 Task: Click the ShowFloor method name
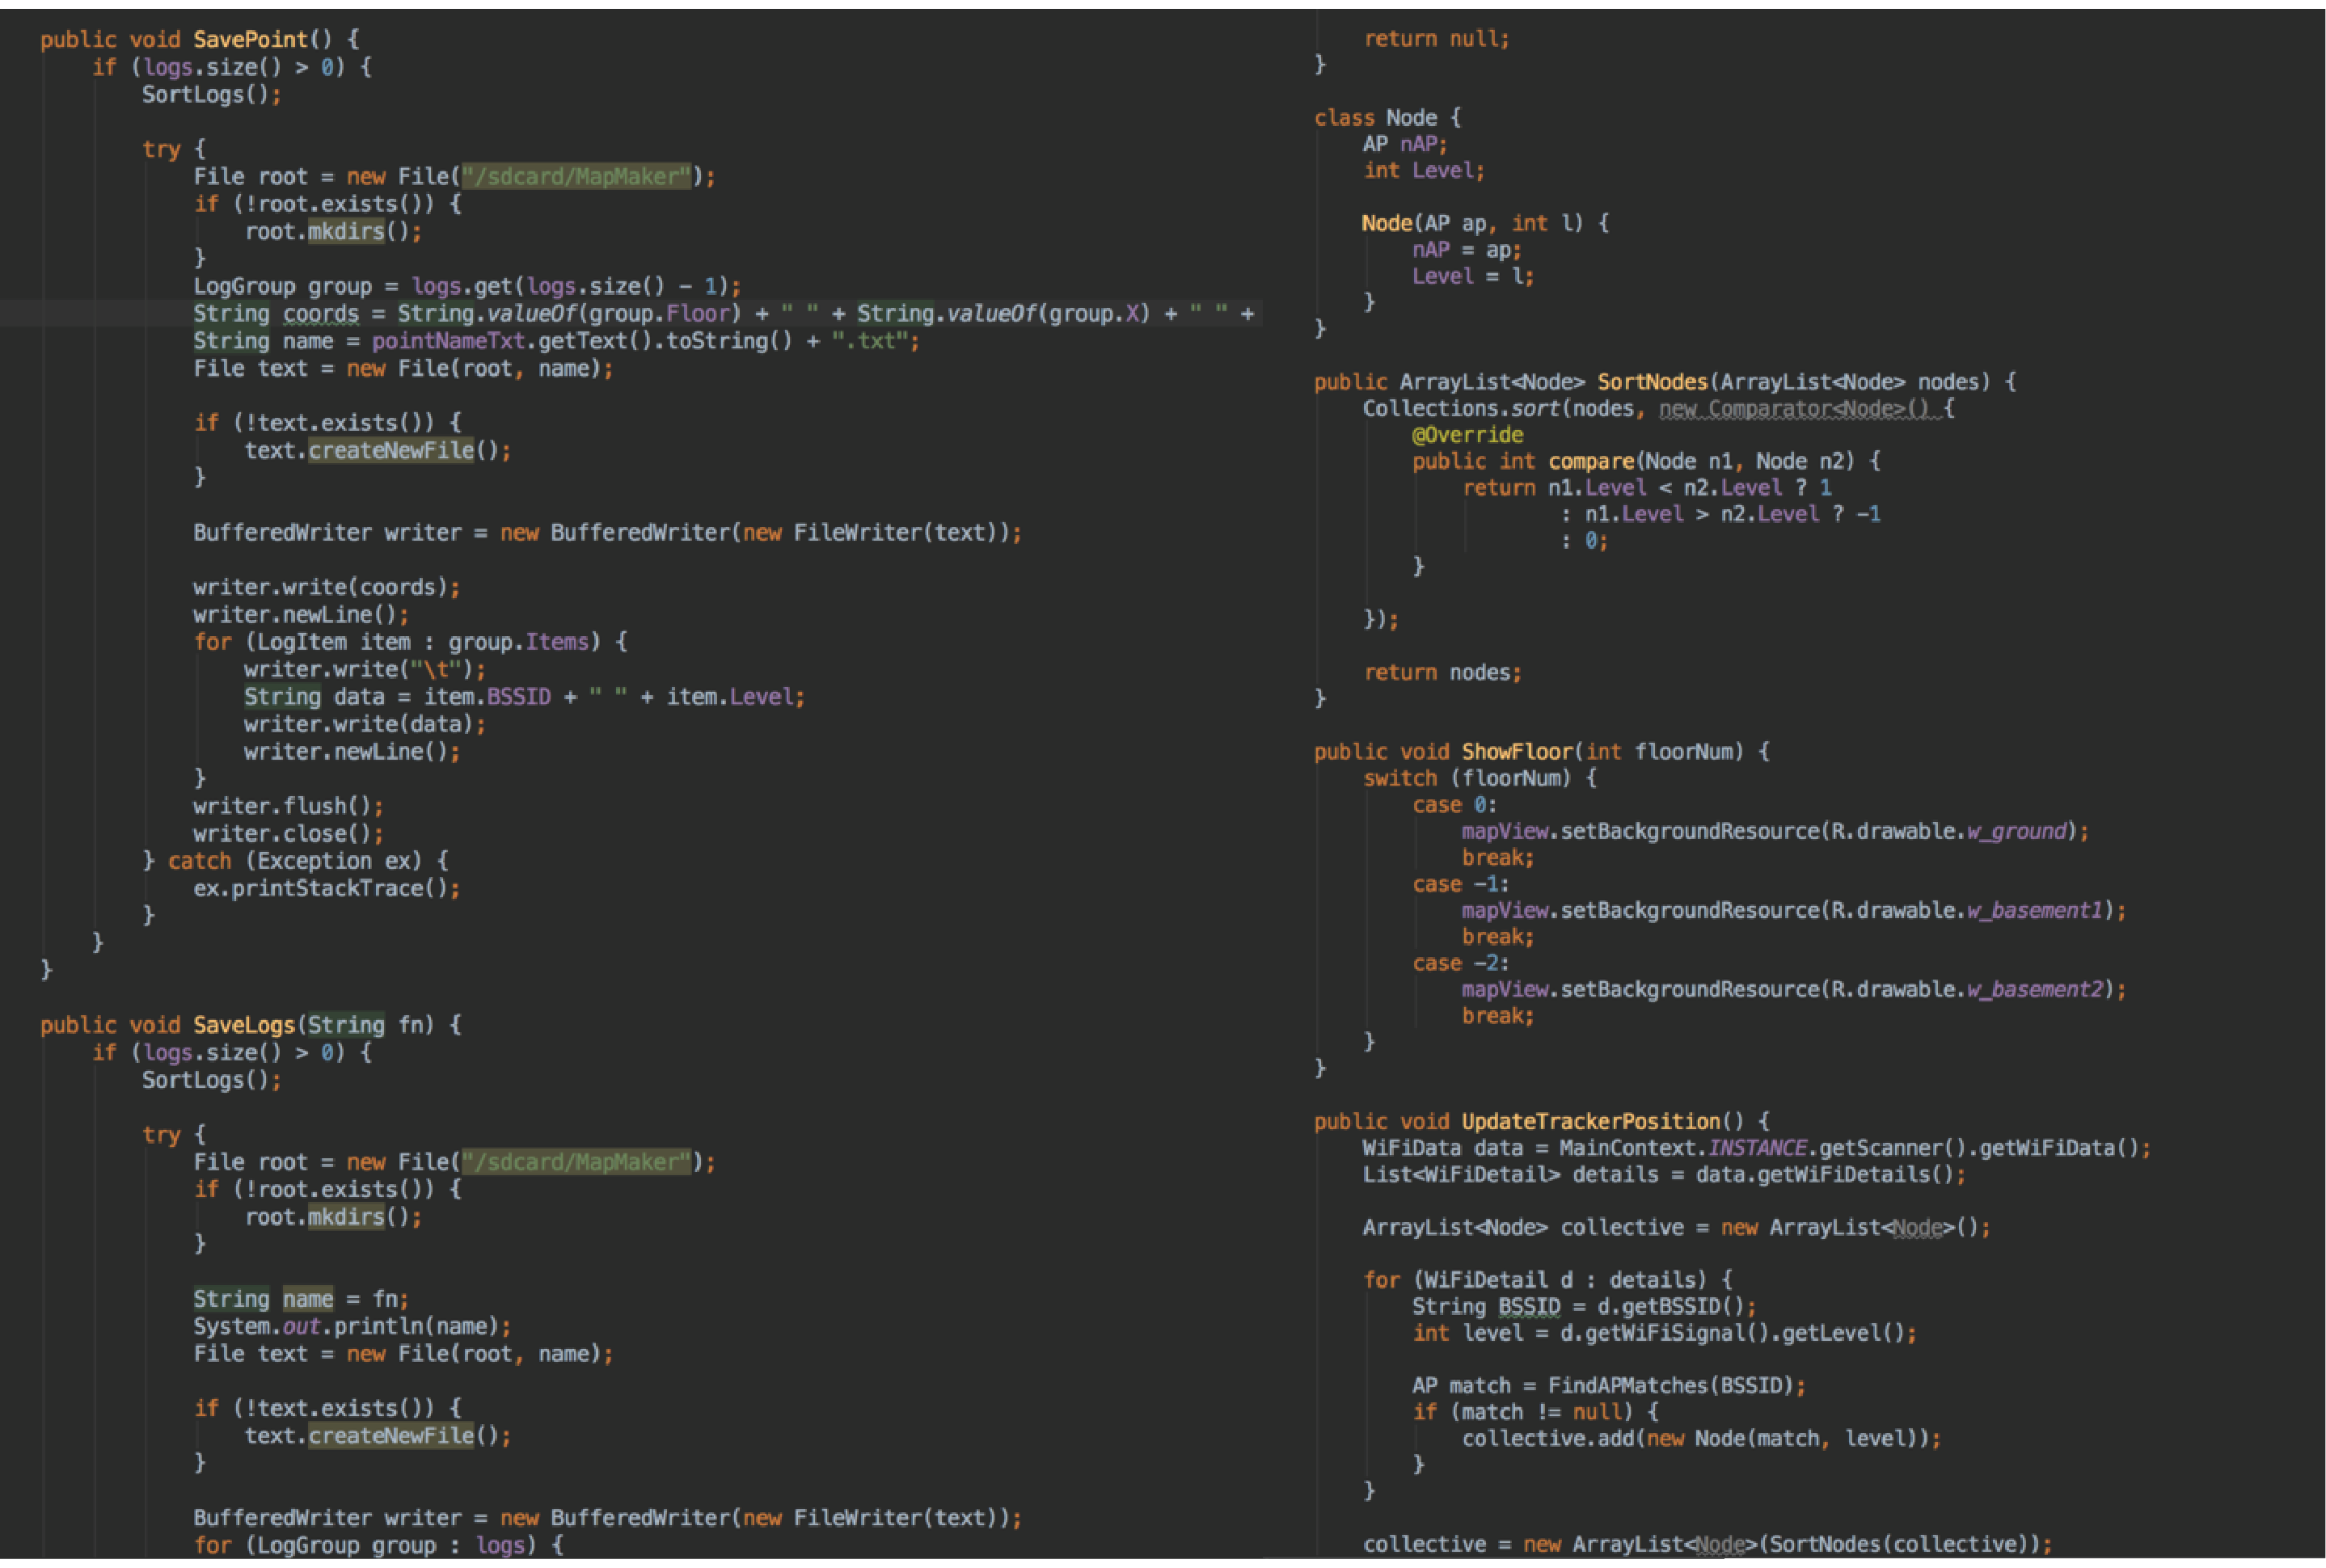point(1517,752)
